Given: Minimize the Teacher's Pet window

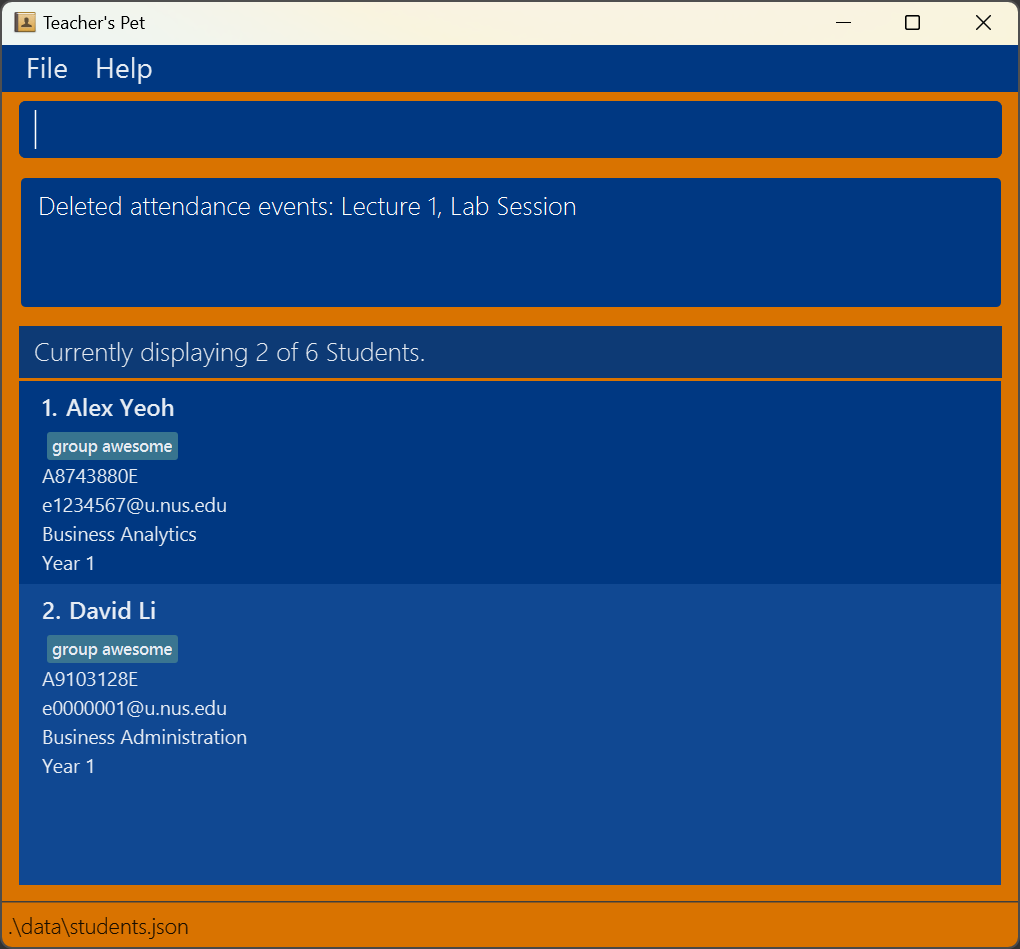Looking at the screenshot, I should coord(843,23).
